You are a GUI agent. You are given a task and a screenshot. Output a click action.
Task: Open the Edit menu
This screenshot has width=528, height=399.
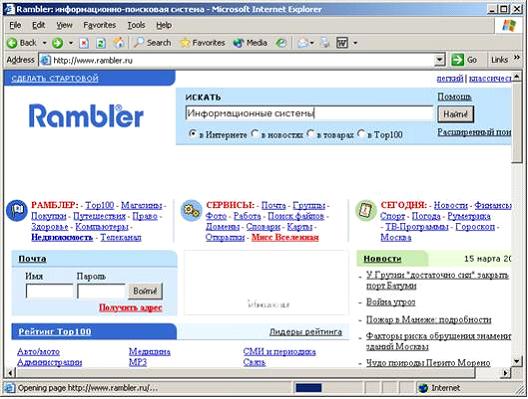tap(38, 25)
